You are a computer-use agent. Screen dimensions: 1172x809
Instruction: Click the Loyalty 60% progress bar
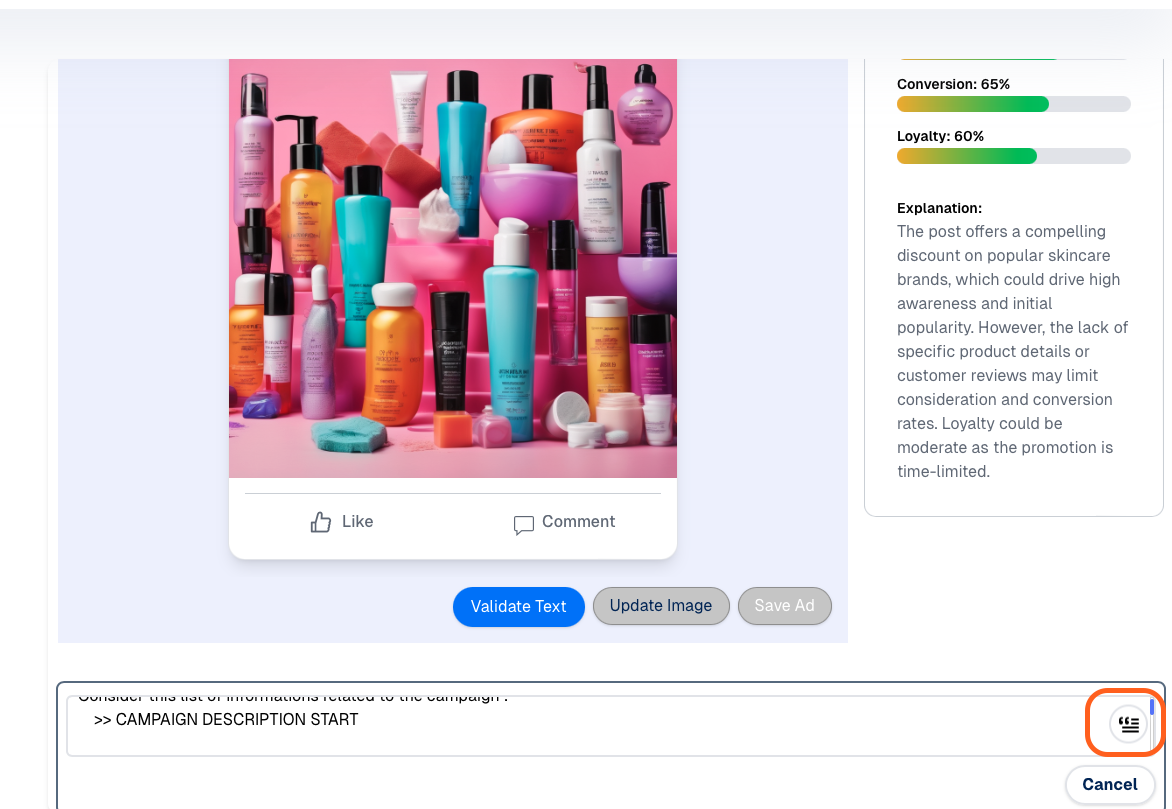(1013, 156)
